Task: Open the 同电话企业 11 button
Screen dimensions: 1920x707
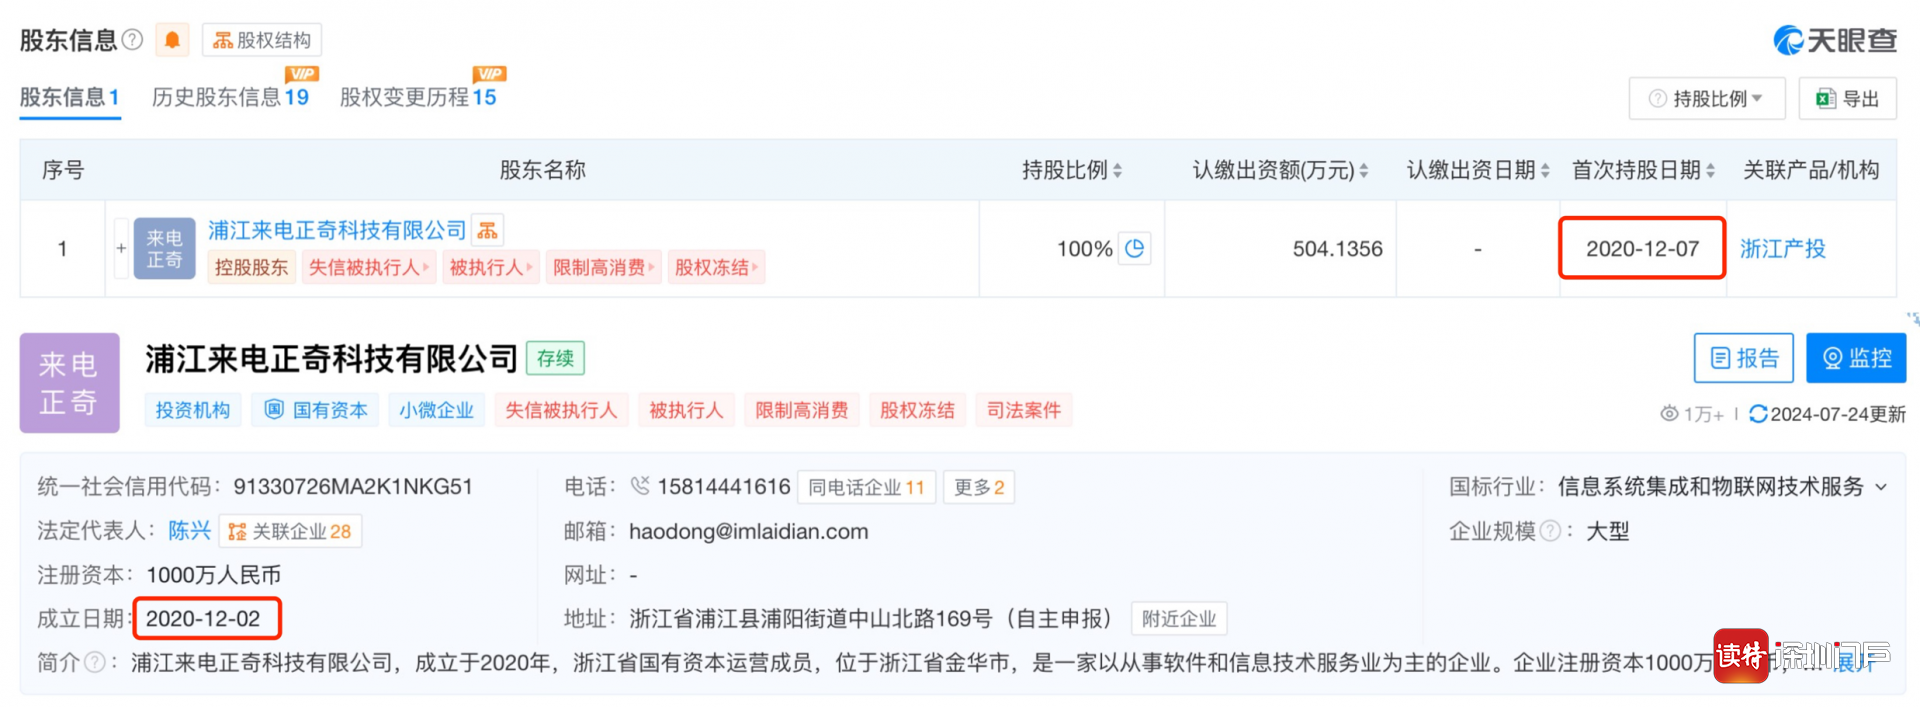Action: [x=866, y=487]
